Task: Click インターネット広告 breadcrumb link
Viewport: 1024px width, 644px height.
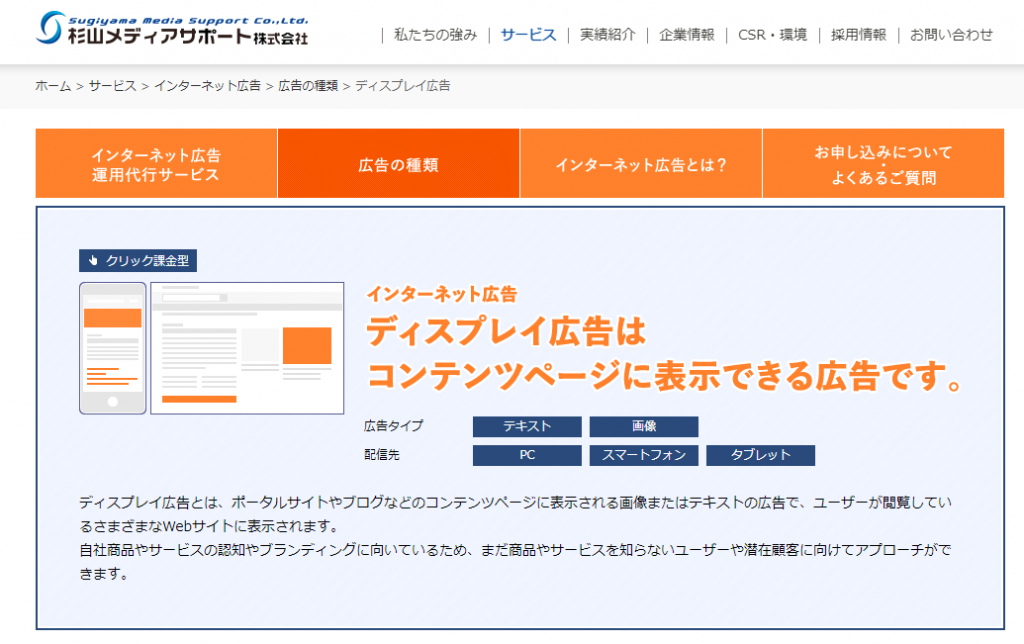Action: (x=207, y=86)
